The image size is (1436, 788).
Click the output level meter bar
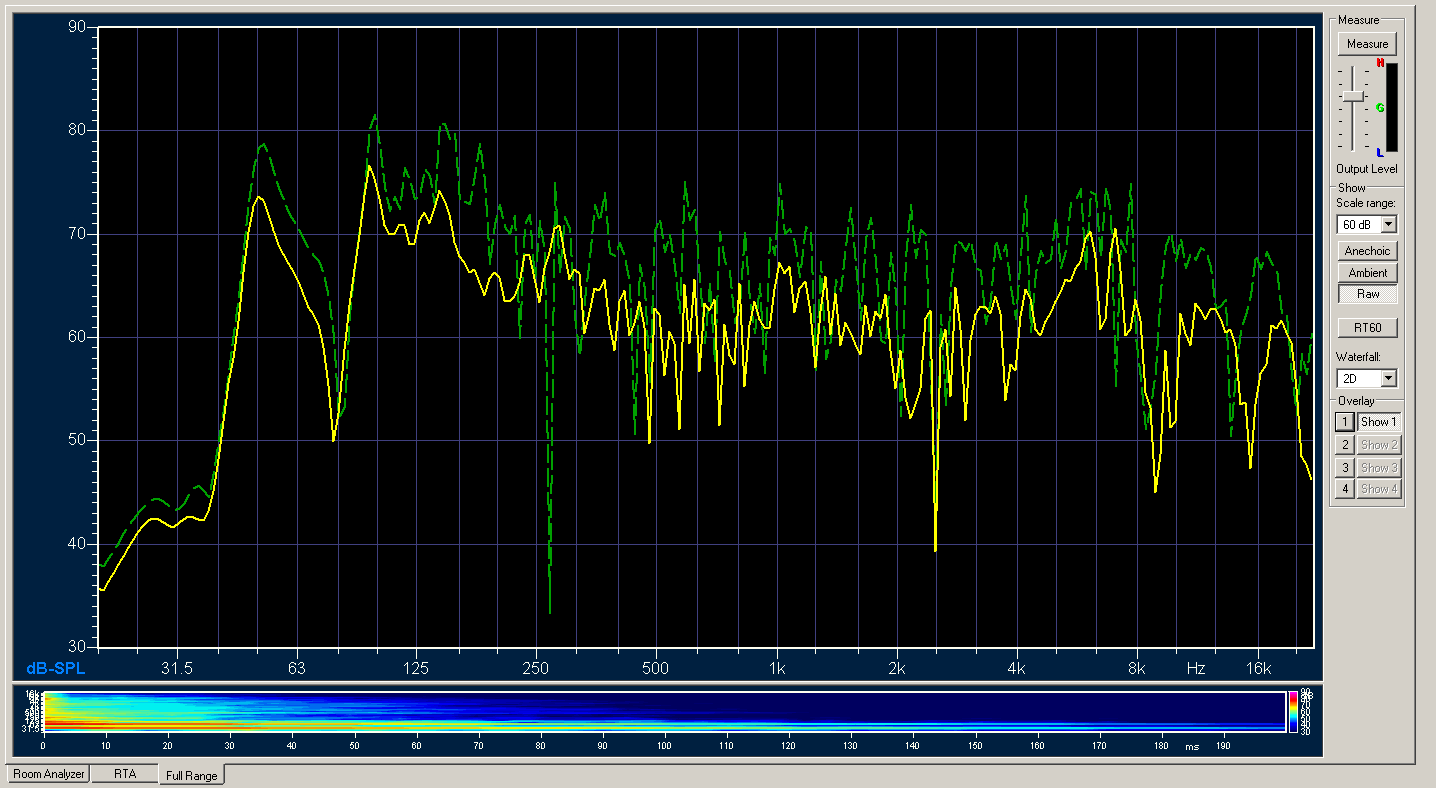[1392, 108]
